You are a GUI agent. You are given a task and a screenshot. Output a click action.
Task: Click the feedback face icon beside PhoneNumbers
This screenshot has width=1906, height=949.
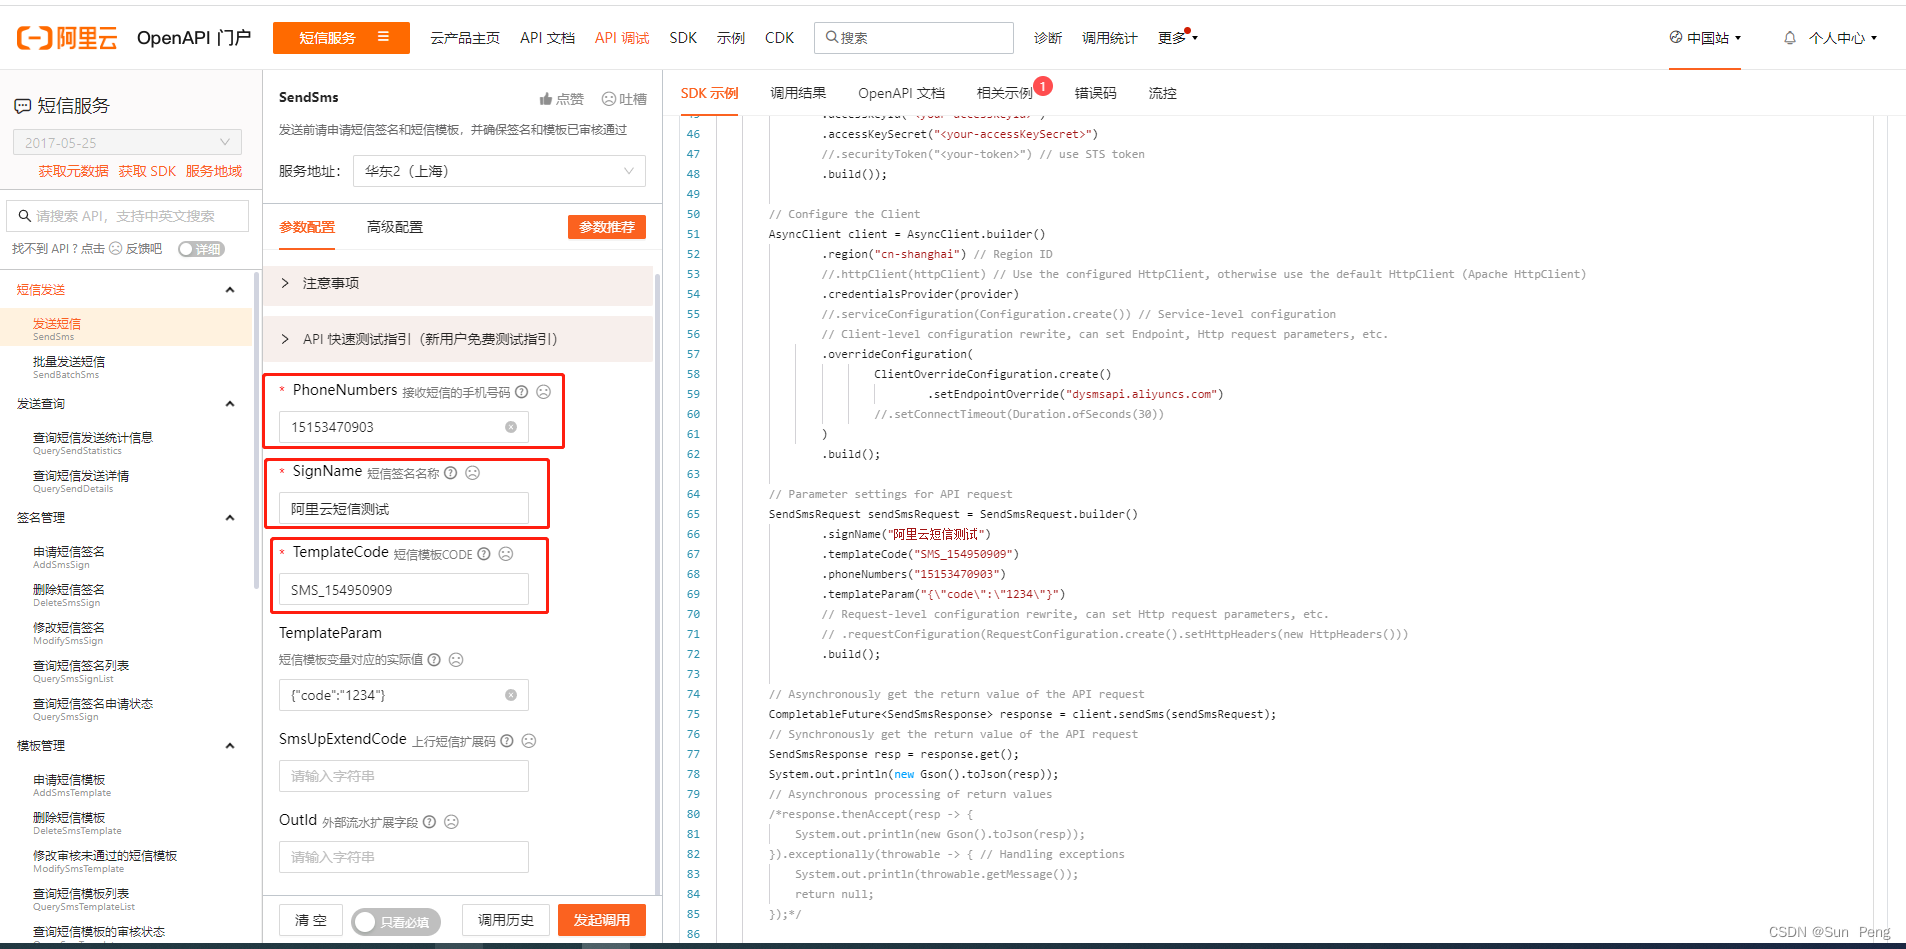tap(543, 392)
